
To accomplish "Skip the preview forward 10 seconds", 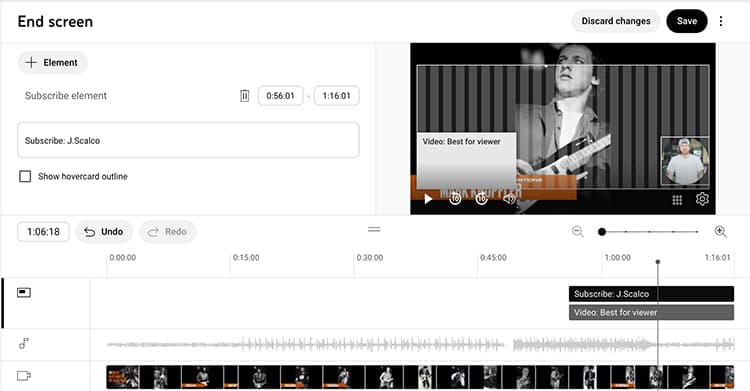I will (x=481, y=198).
